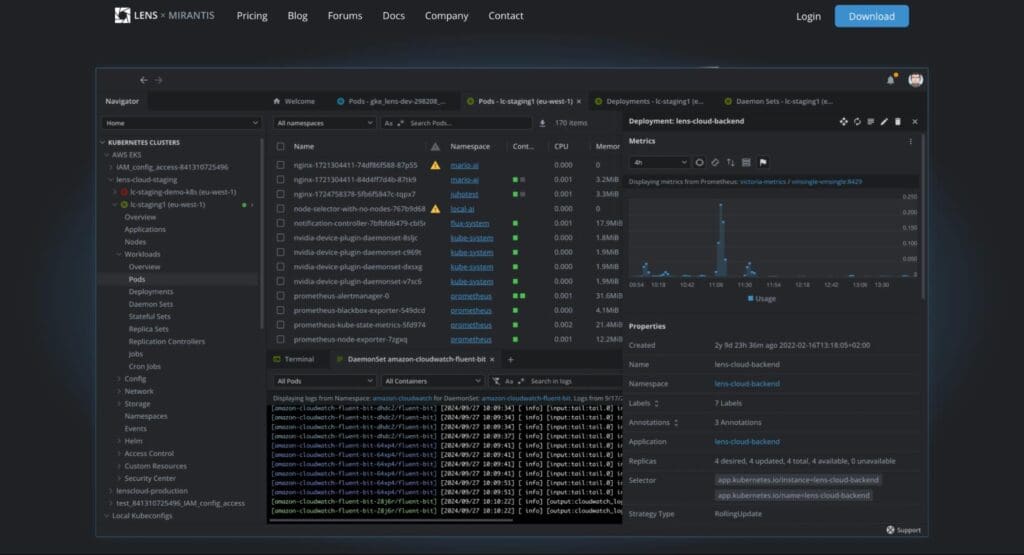Click the navigate back arrow icon
Image resolution: width=1024 pixels, height=555 pixels.
coord(143,80)
